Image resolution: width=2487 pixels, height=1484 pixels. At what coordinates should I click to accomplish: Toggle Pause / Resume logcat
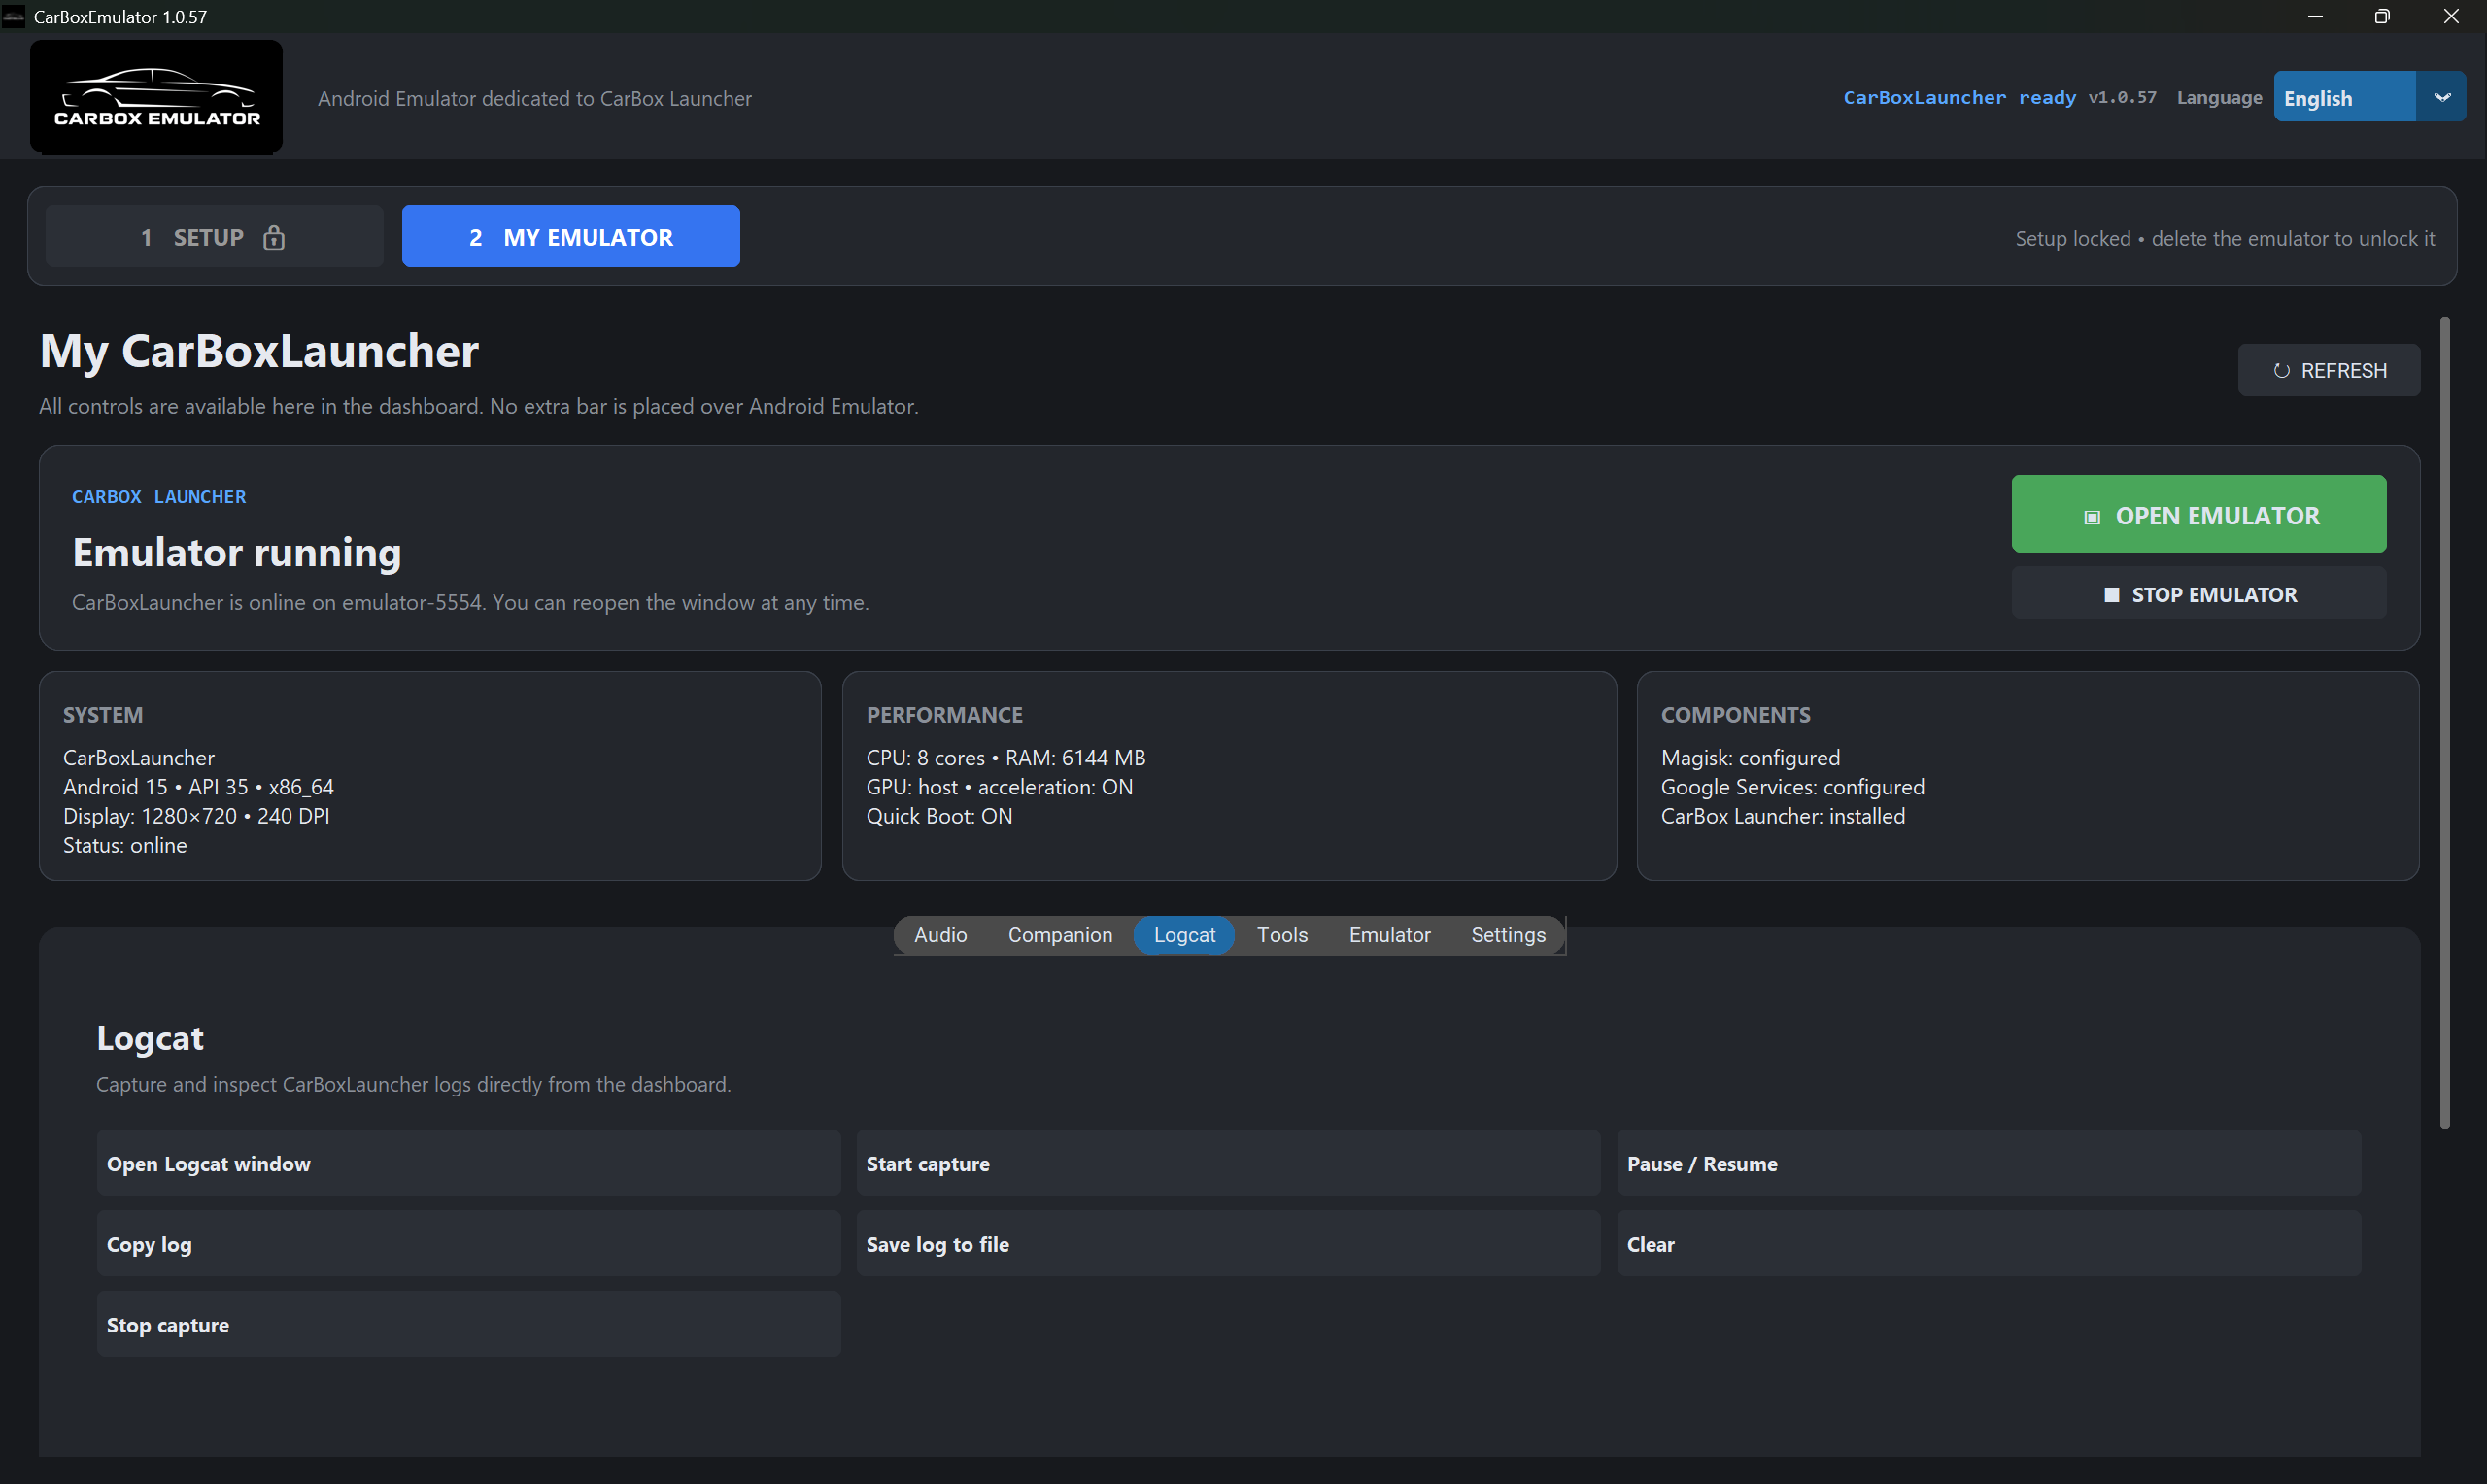click(1989, 1163)
